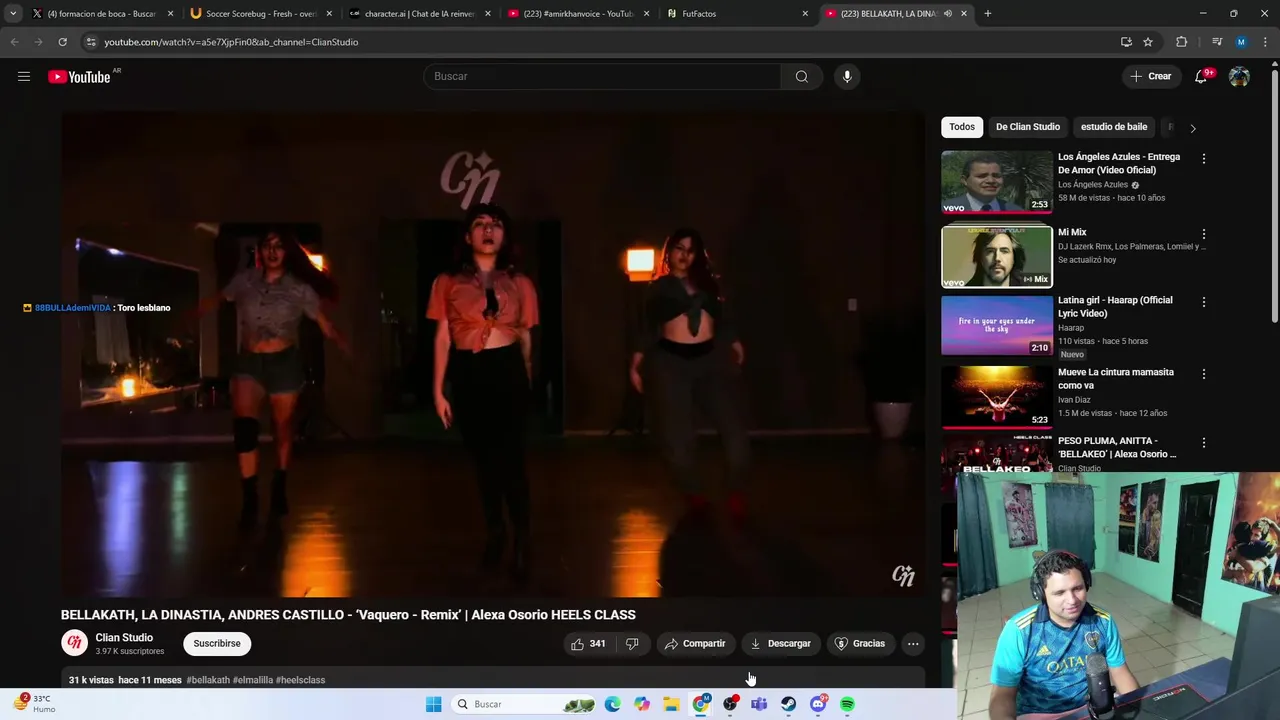This screenshot has height=720, width=1280.
Task: Open OBS Studio from taskbar
Action: pyautogui.click(x=730, y=704)
